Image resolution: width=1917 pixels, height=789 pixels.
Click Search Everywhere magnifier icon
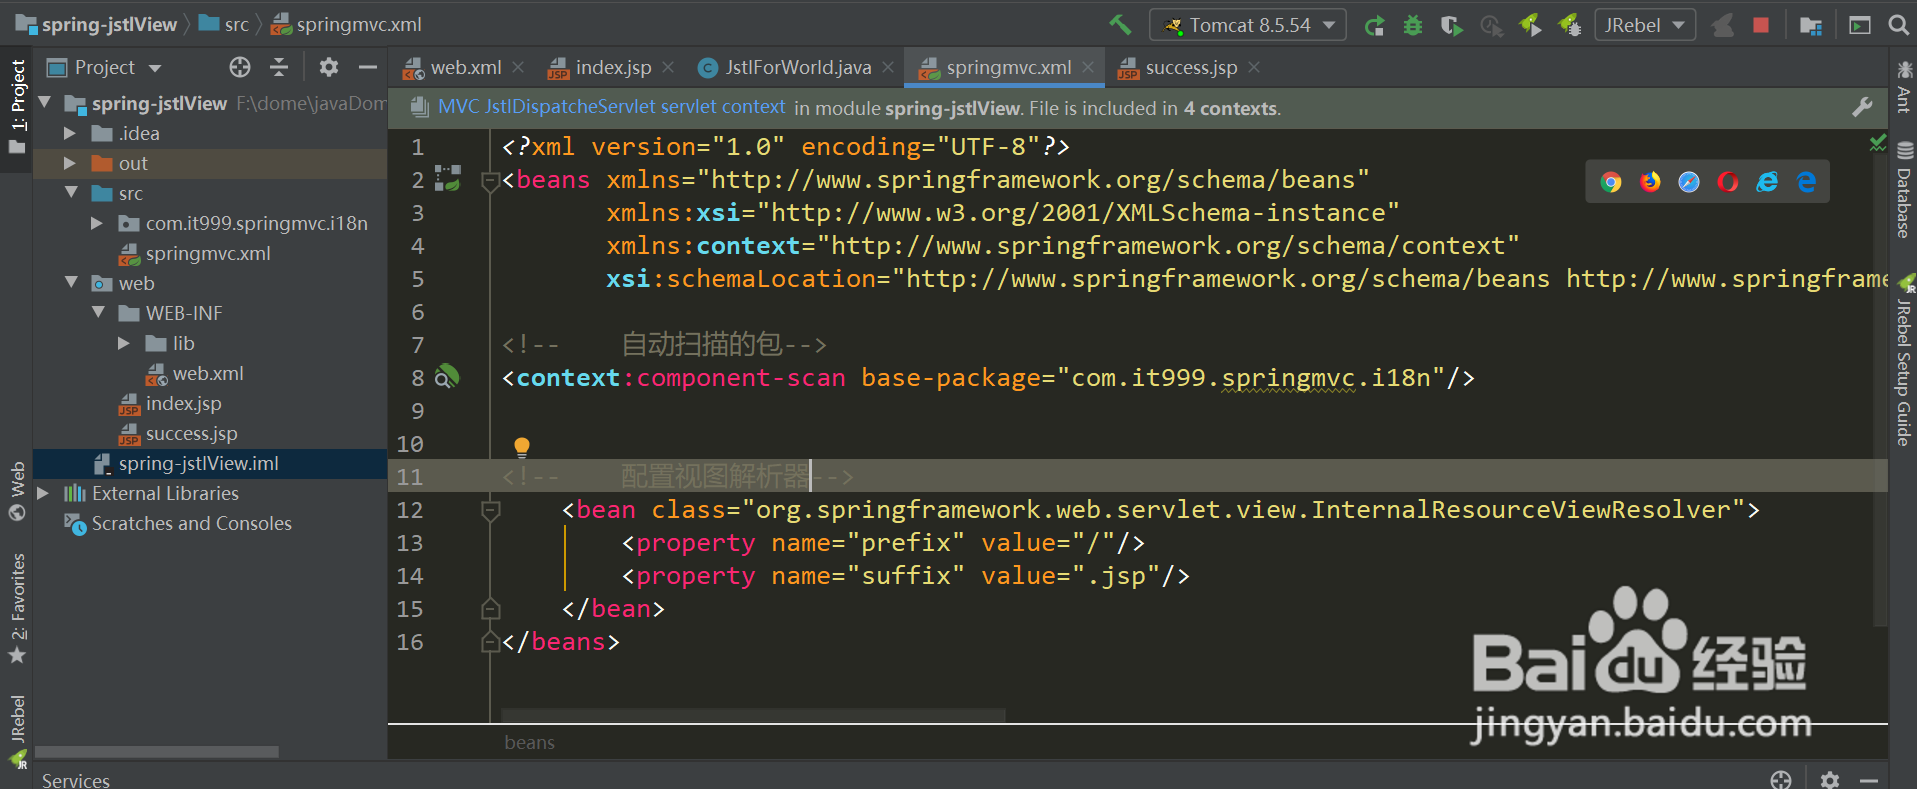tap(1898, 25)
